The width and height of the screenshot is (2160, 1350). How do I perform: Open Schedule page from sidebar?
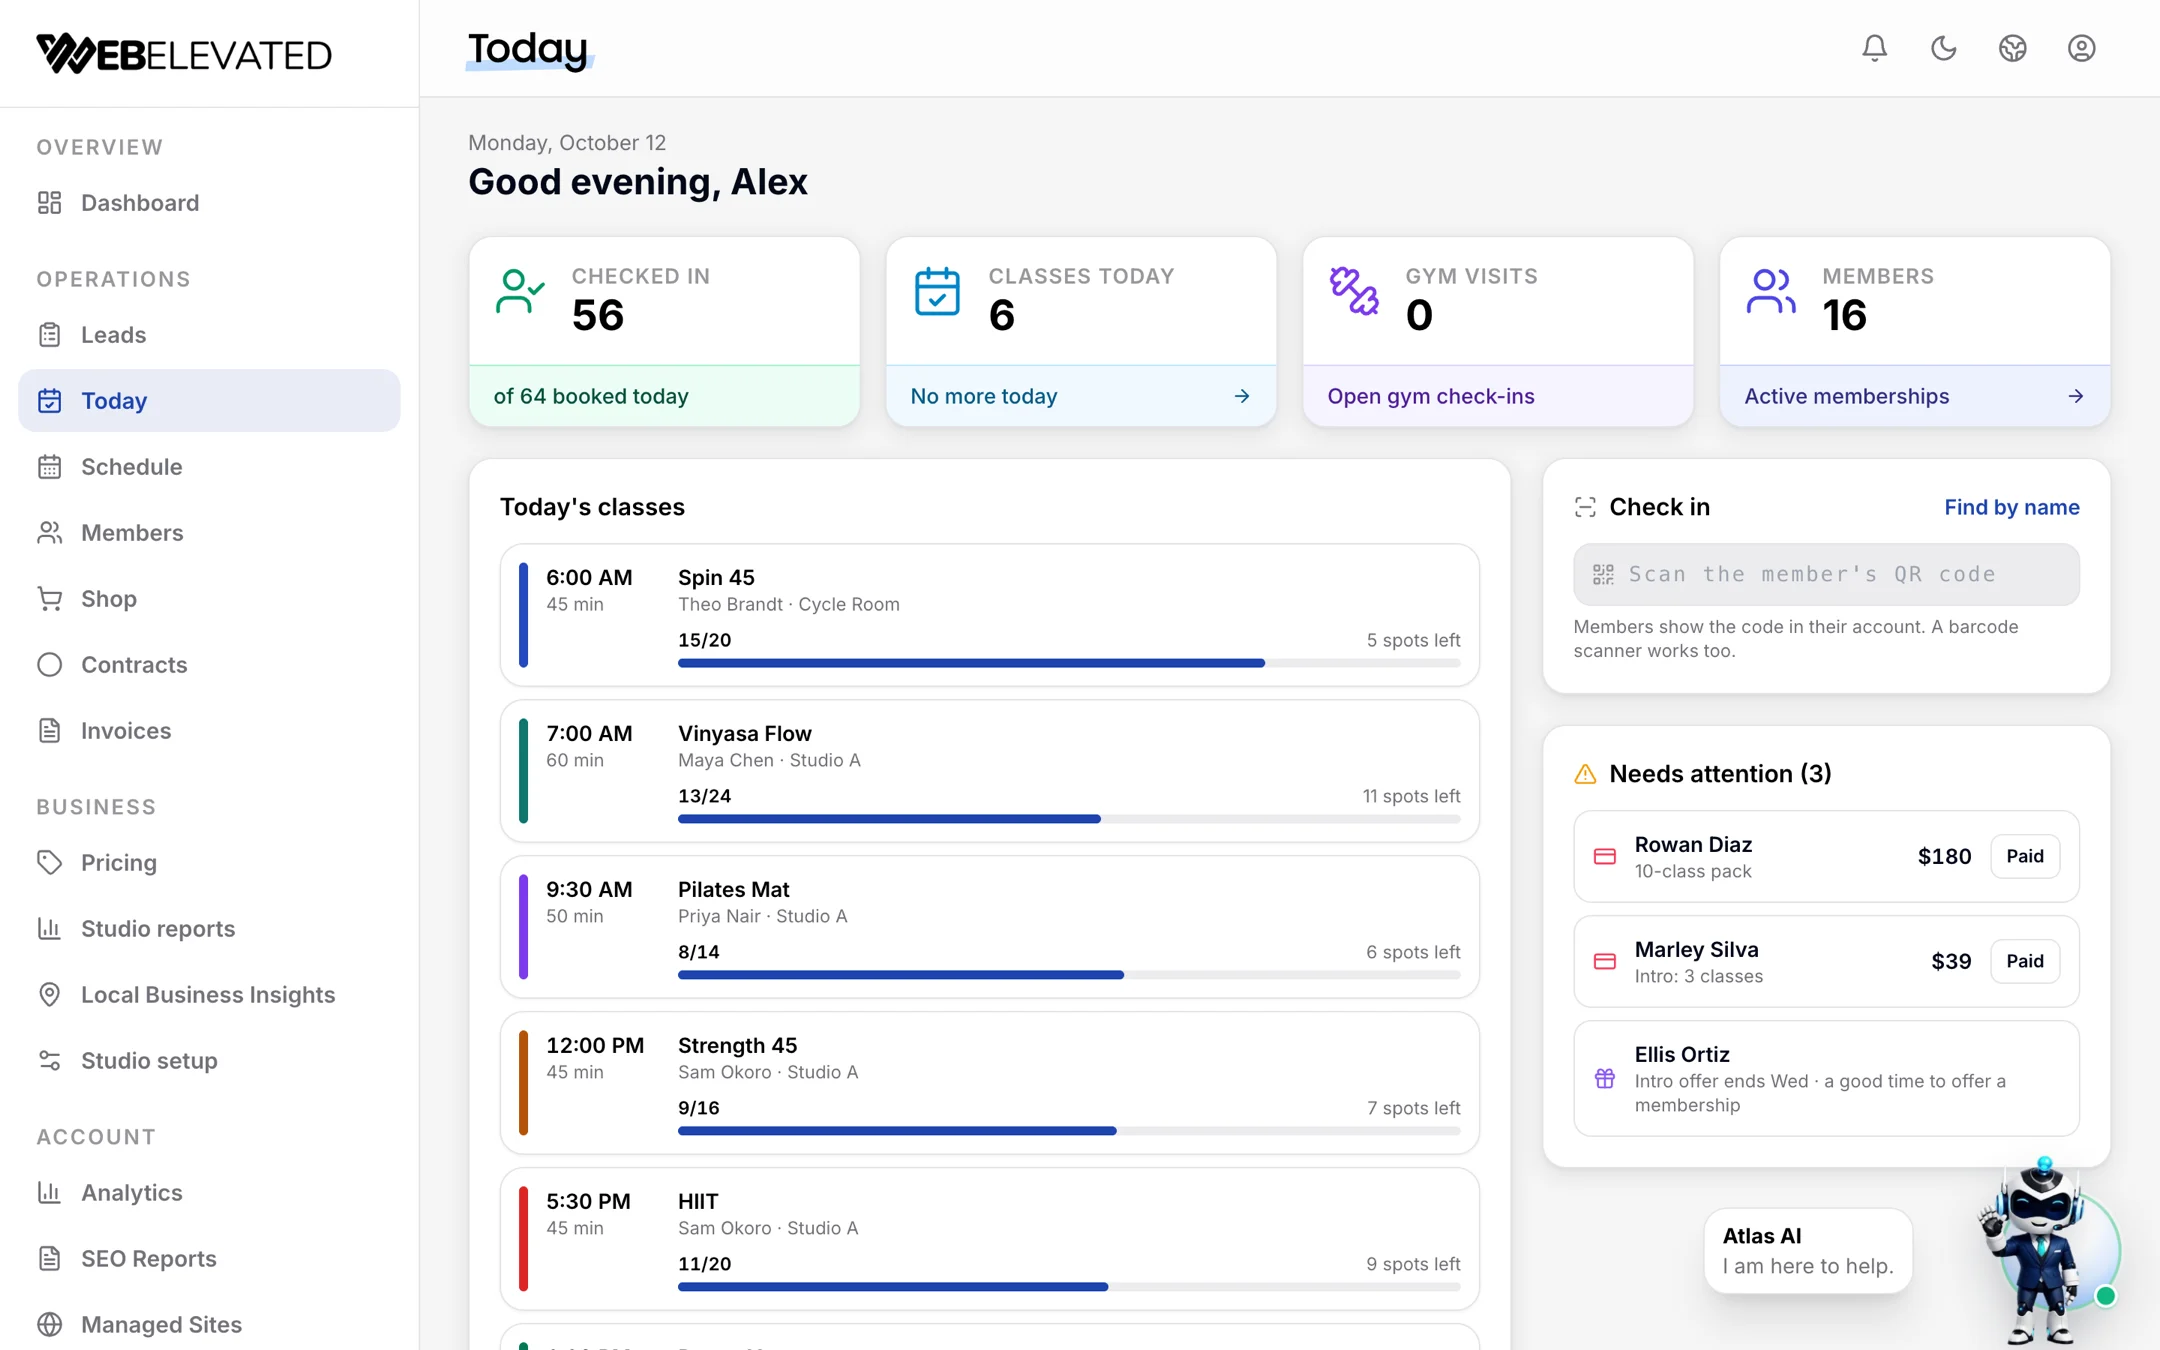[209, 467]
